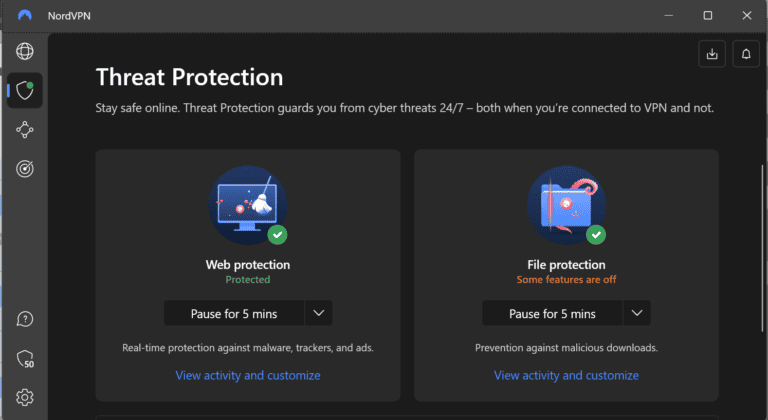Open the globe VPN servers icon

tap(25, 52)
